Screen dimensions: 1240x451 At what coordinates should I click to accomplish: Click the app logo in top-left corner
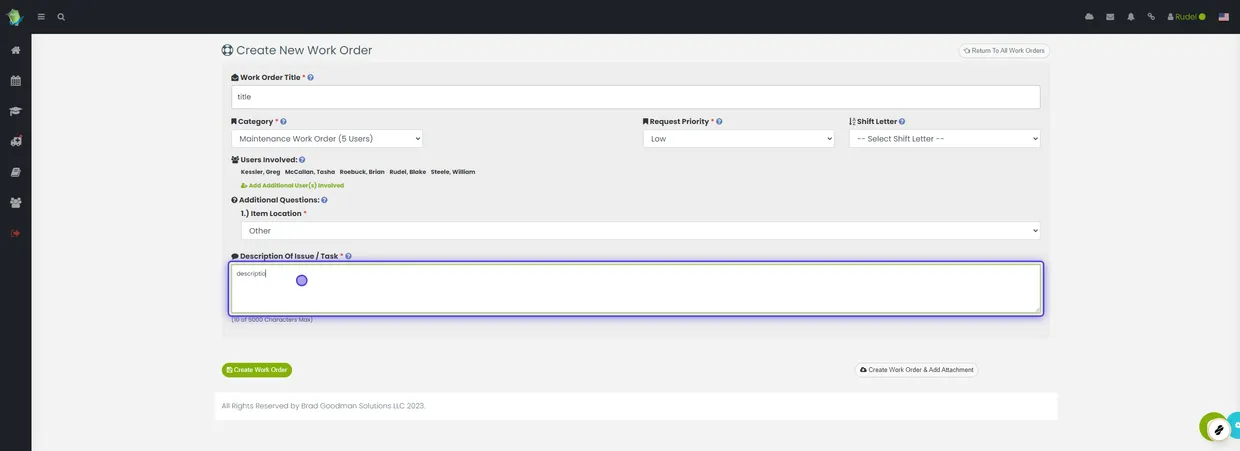tap(15, 17)
